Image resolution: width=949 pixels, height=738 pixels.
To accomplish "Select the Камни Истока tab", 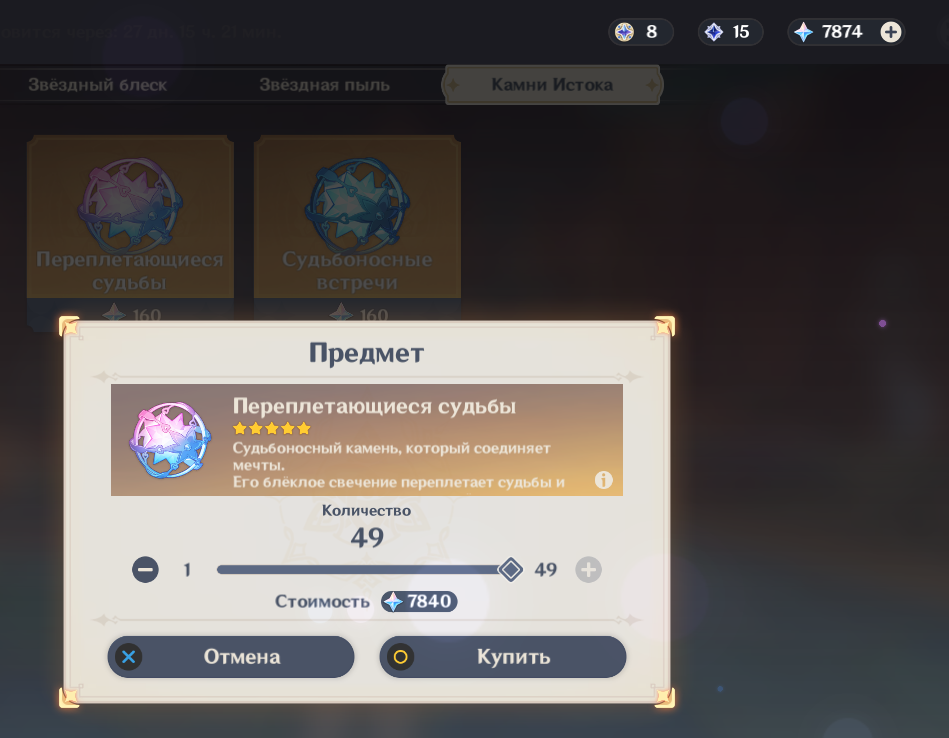I will (x=552, y=85).
